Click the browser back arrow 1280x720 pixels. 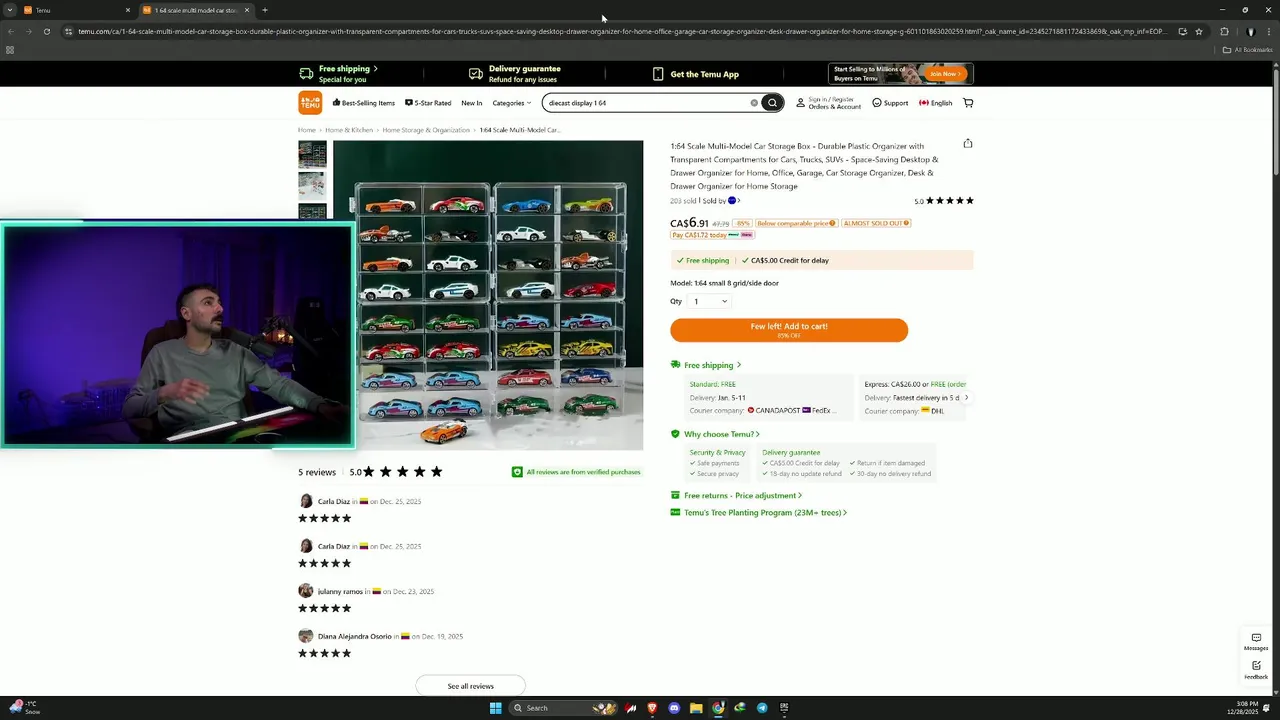point(10,31)
